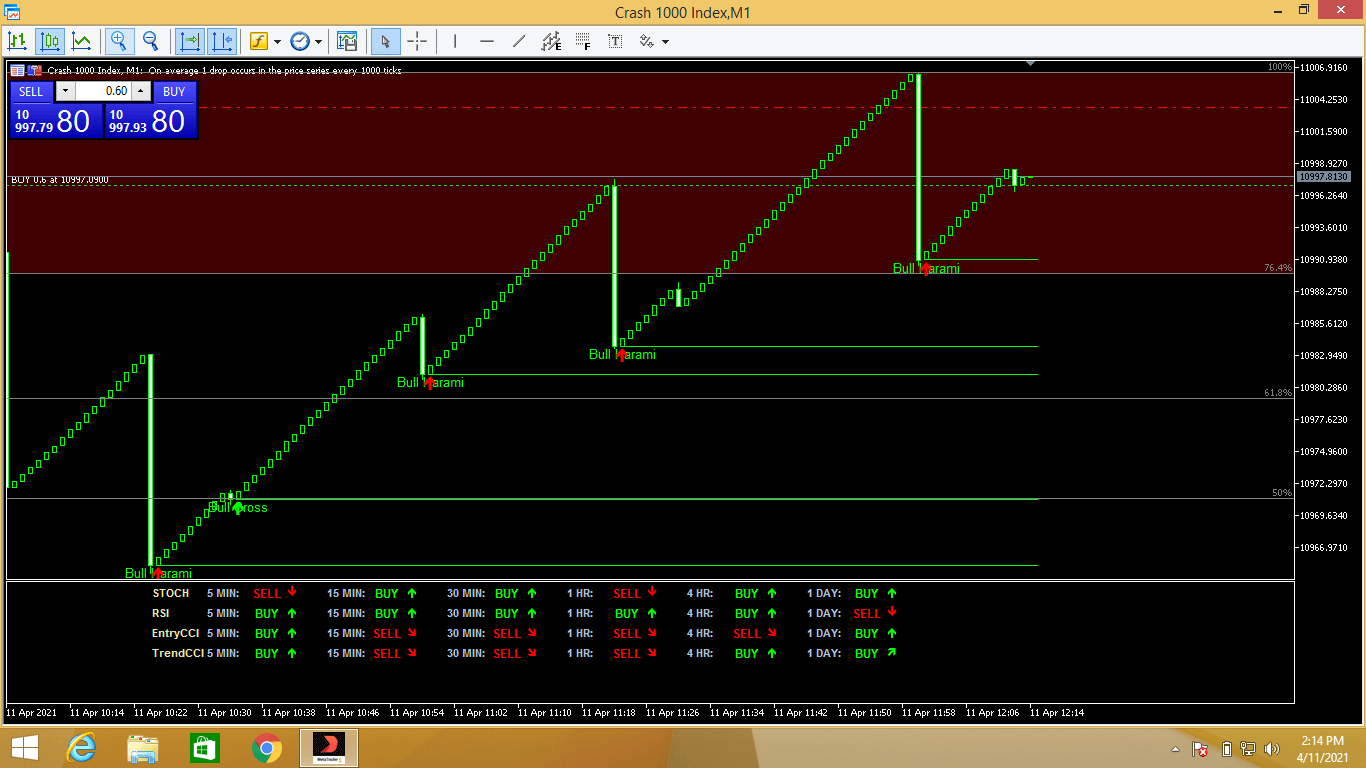
Task: Open the arrows and shapes dropdown
Action: (x=665, y=42)
